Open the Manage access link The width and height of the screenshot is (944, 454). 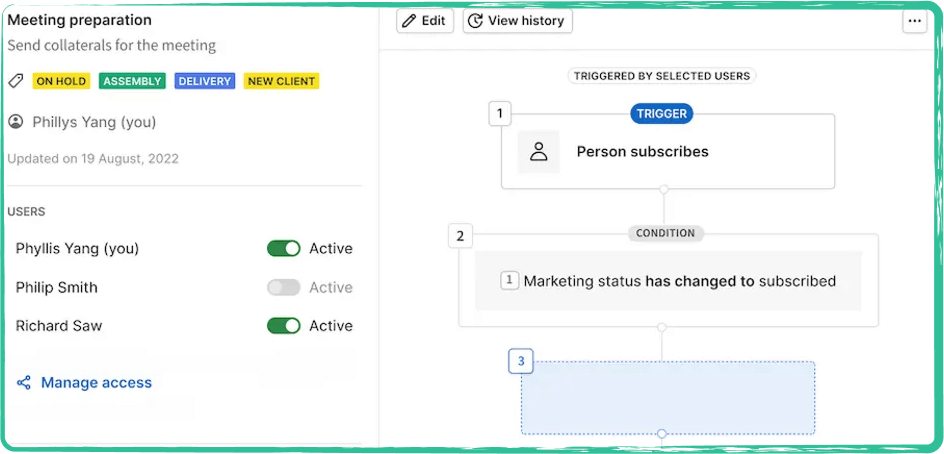[x=96, y=383]
